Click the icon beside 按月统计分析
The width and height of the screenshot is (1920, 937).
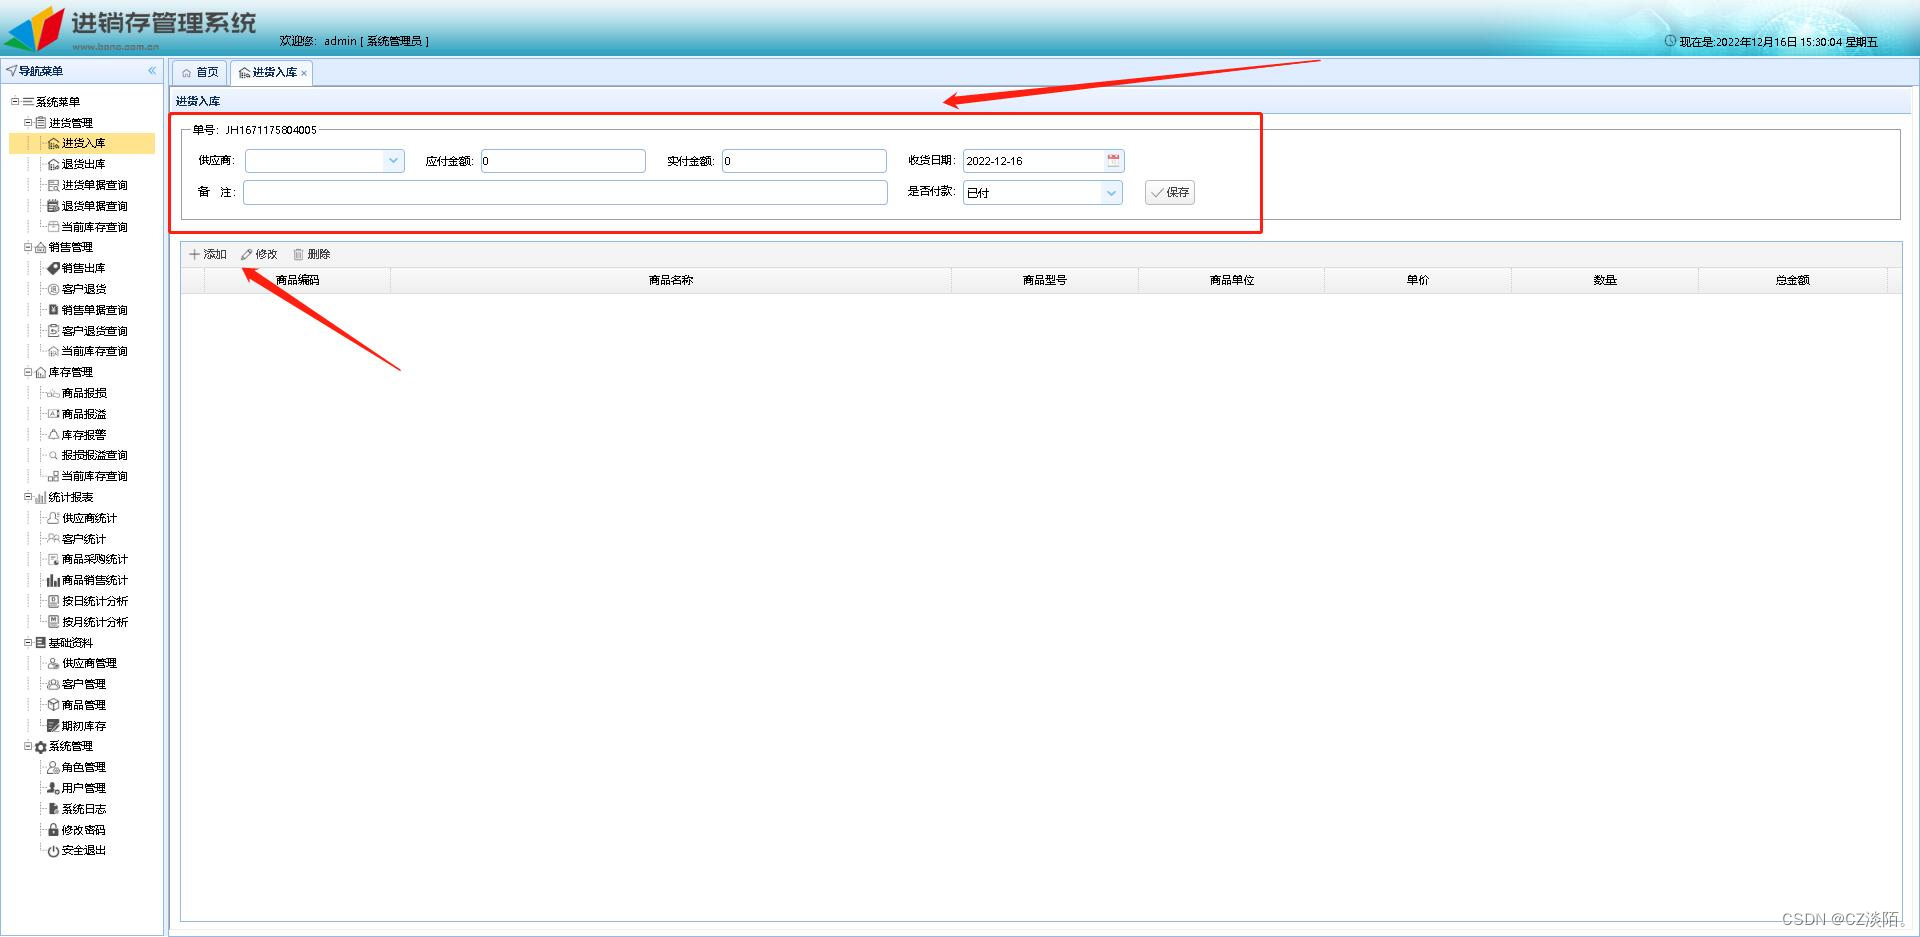(54, 622)
